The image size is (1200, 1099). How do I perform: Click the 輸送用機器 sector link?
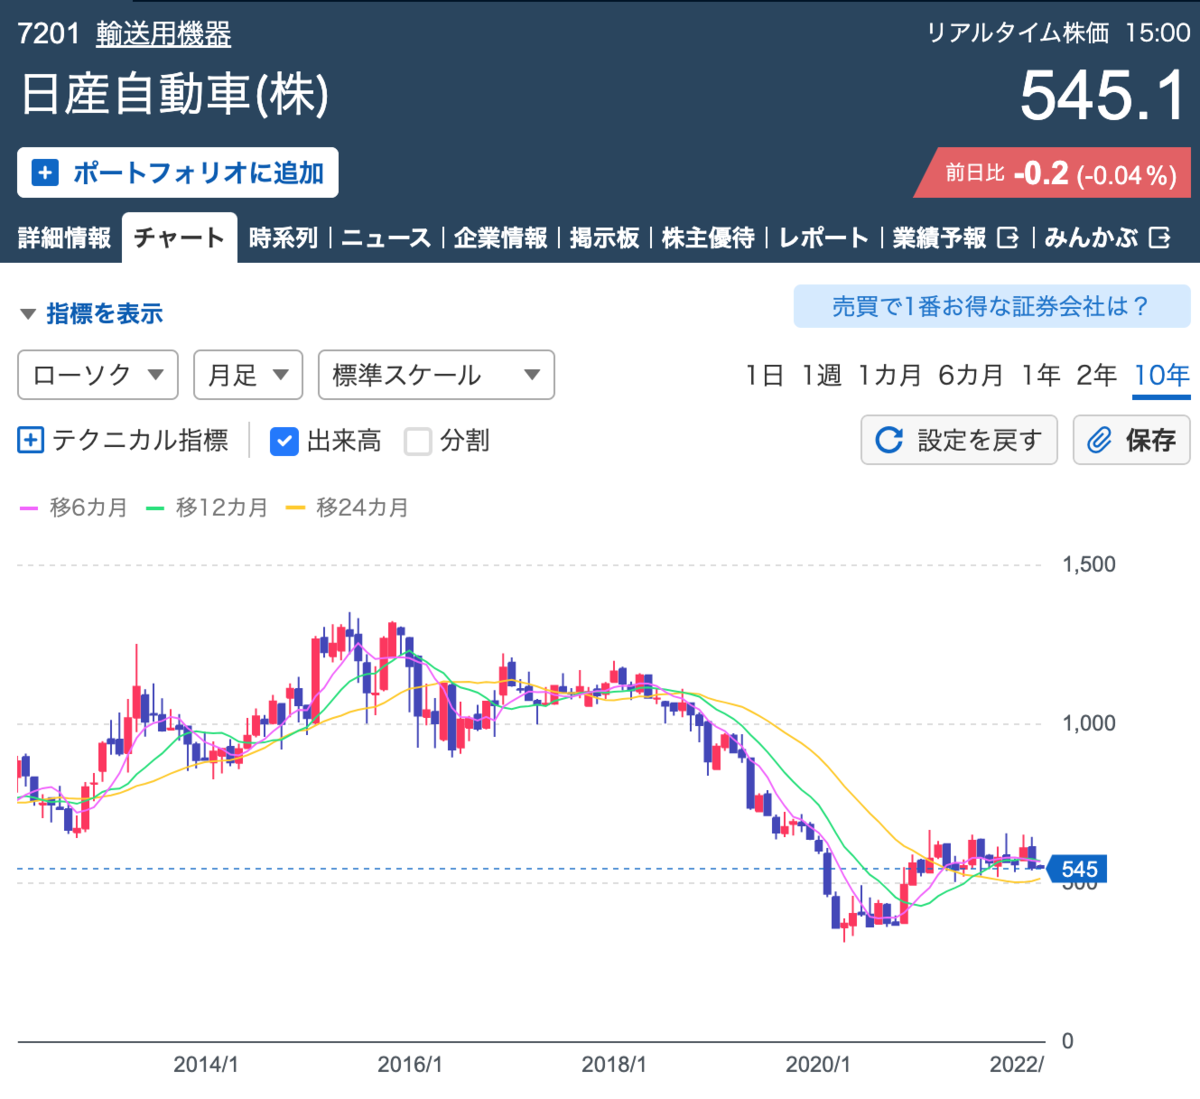pos(164,34)
